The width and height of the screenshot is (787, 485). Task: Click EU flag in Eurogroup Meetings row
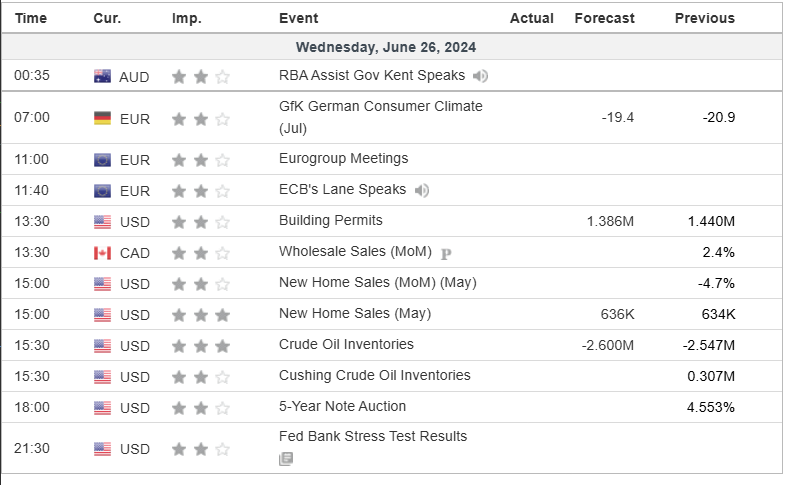102,159
